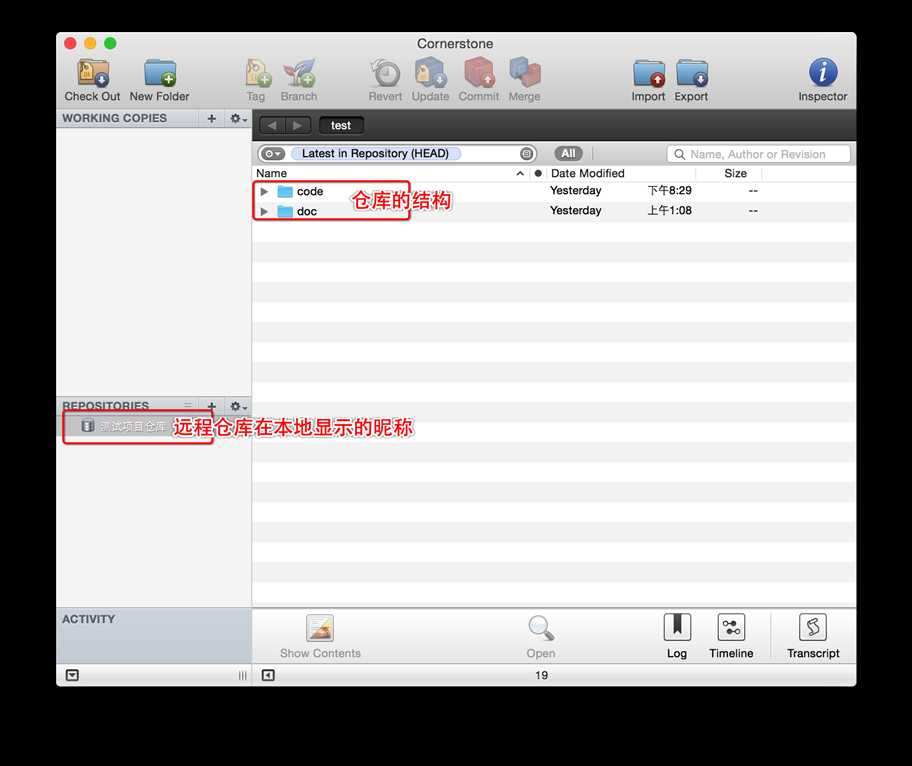Image resolution: width=912 pixels, height=766 pixels.
Task: Open the Log view
Action: [677, 636]
